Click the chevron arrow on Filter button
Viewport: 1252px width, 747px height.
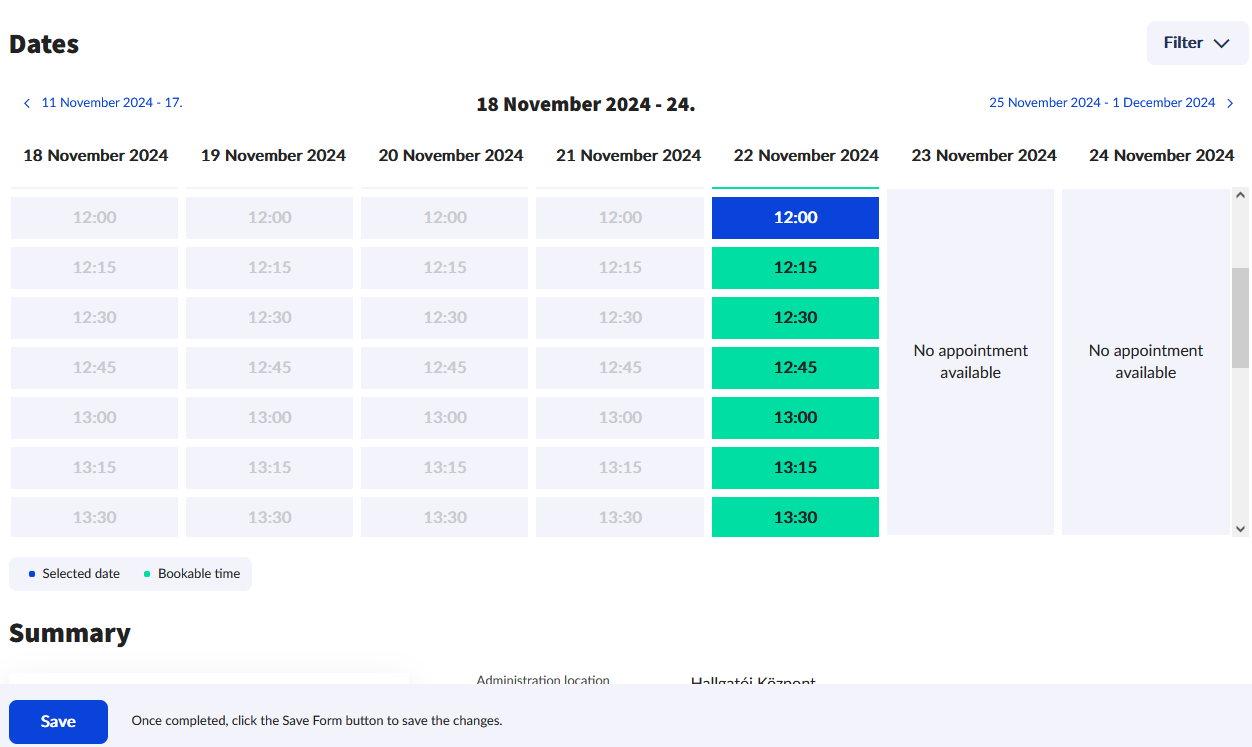1221,44
